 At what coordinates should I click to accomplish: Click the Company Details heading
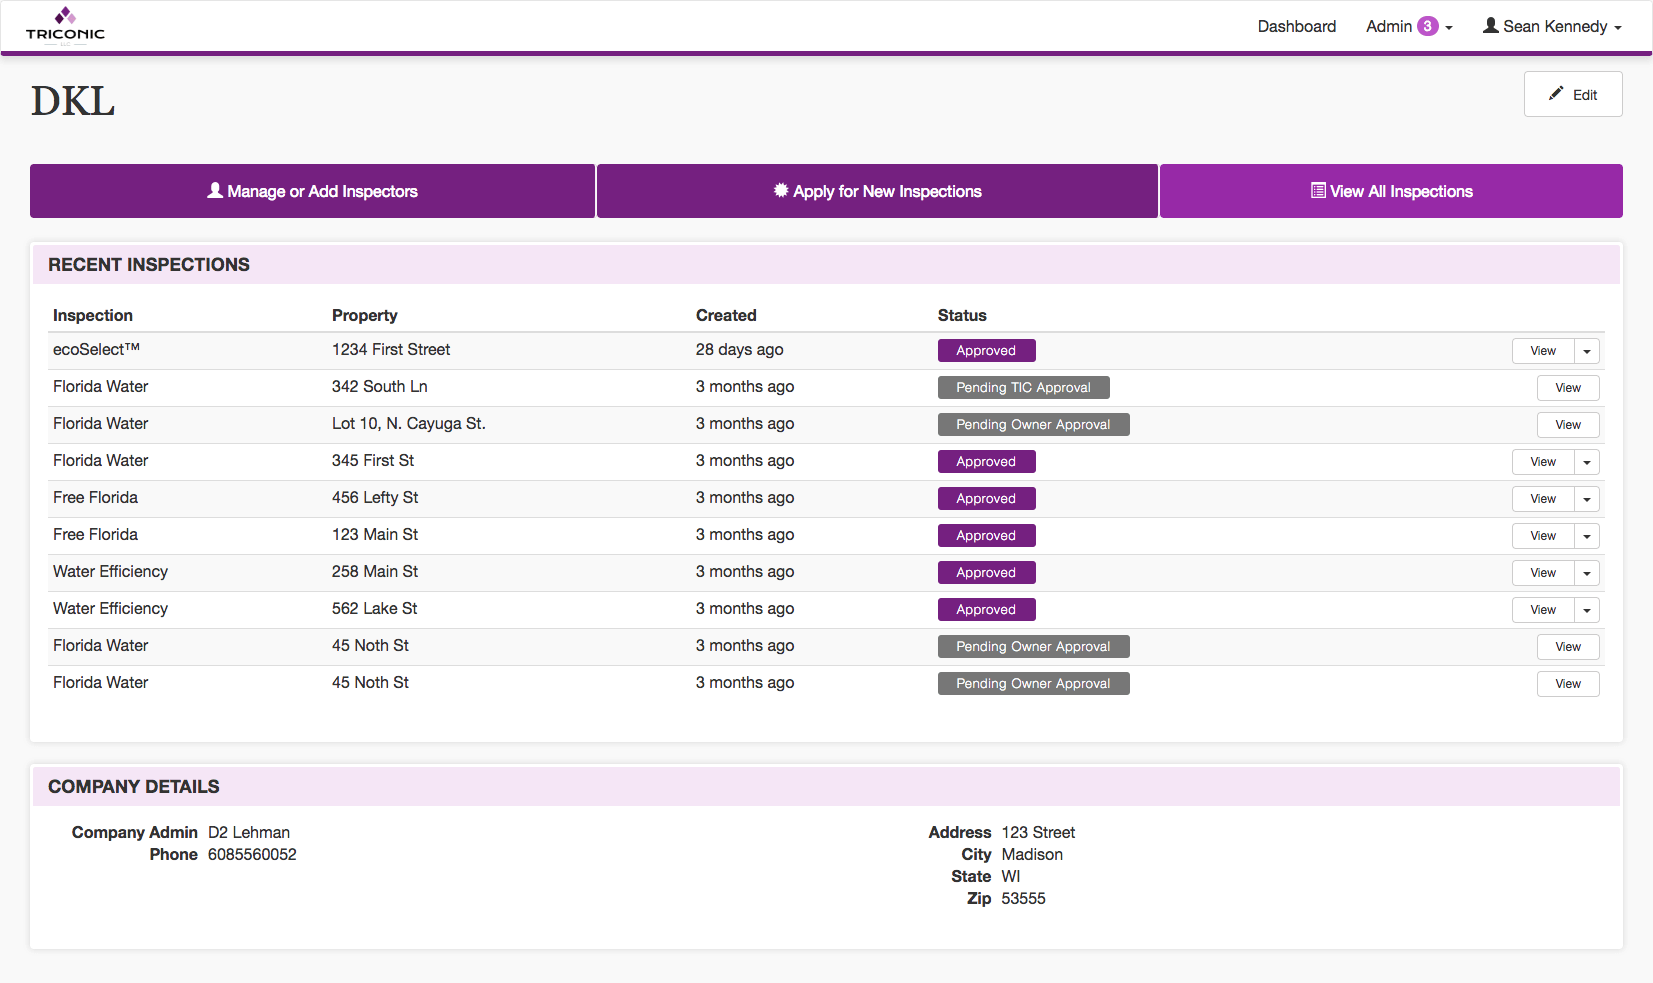134,786
